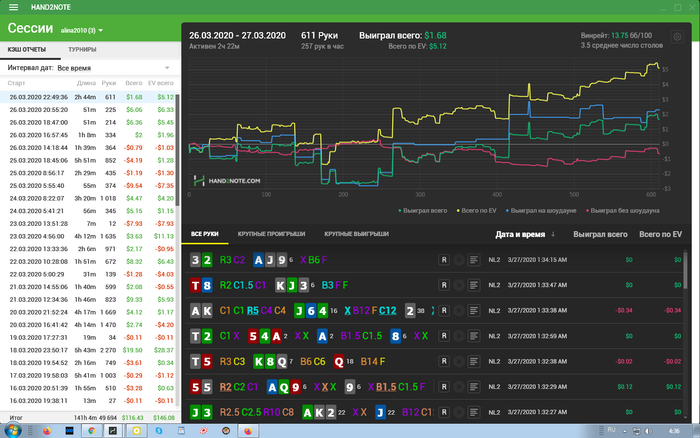
Task: Switch to the 'КЭШ ОТЧЕТЫ' tab
Action: (27, 50)
